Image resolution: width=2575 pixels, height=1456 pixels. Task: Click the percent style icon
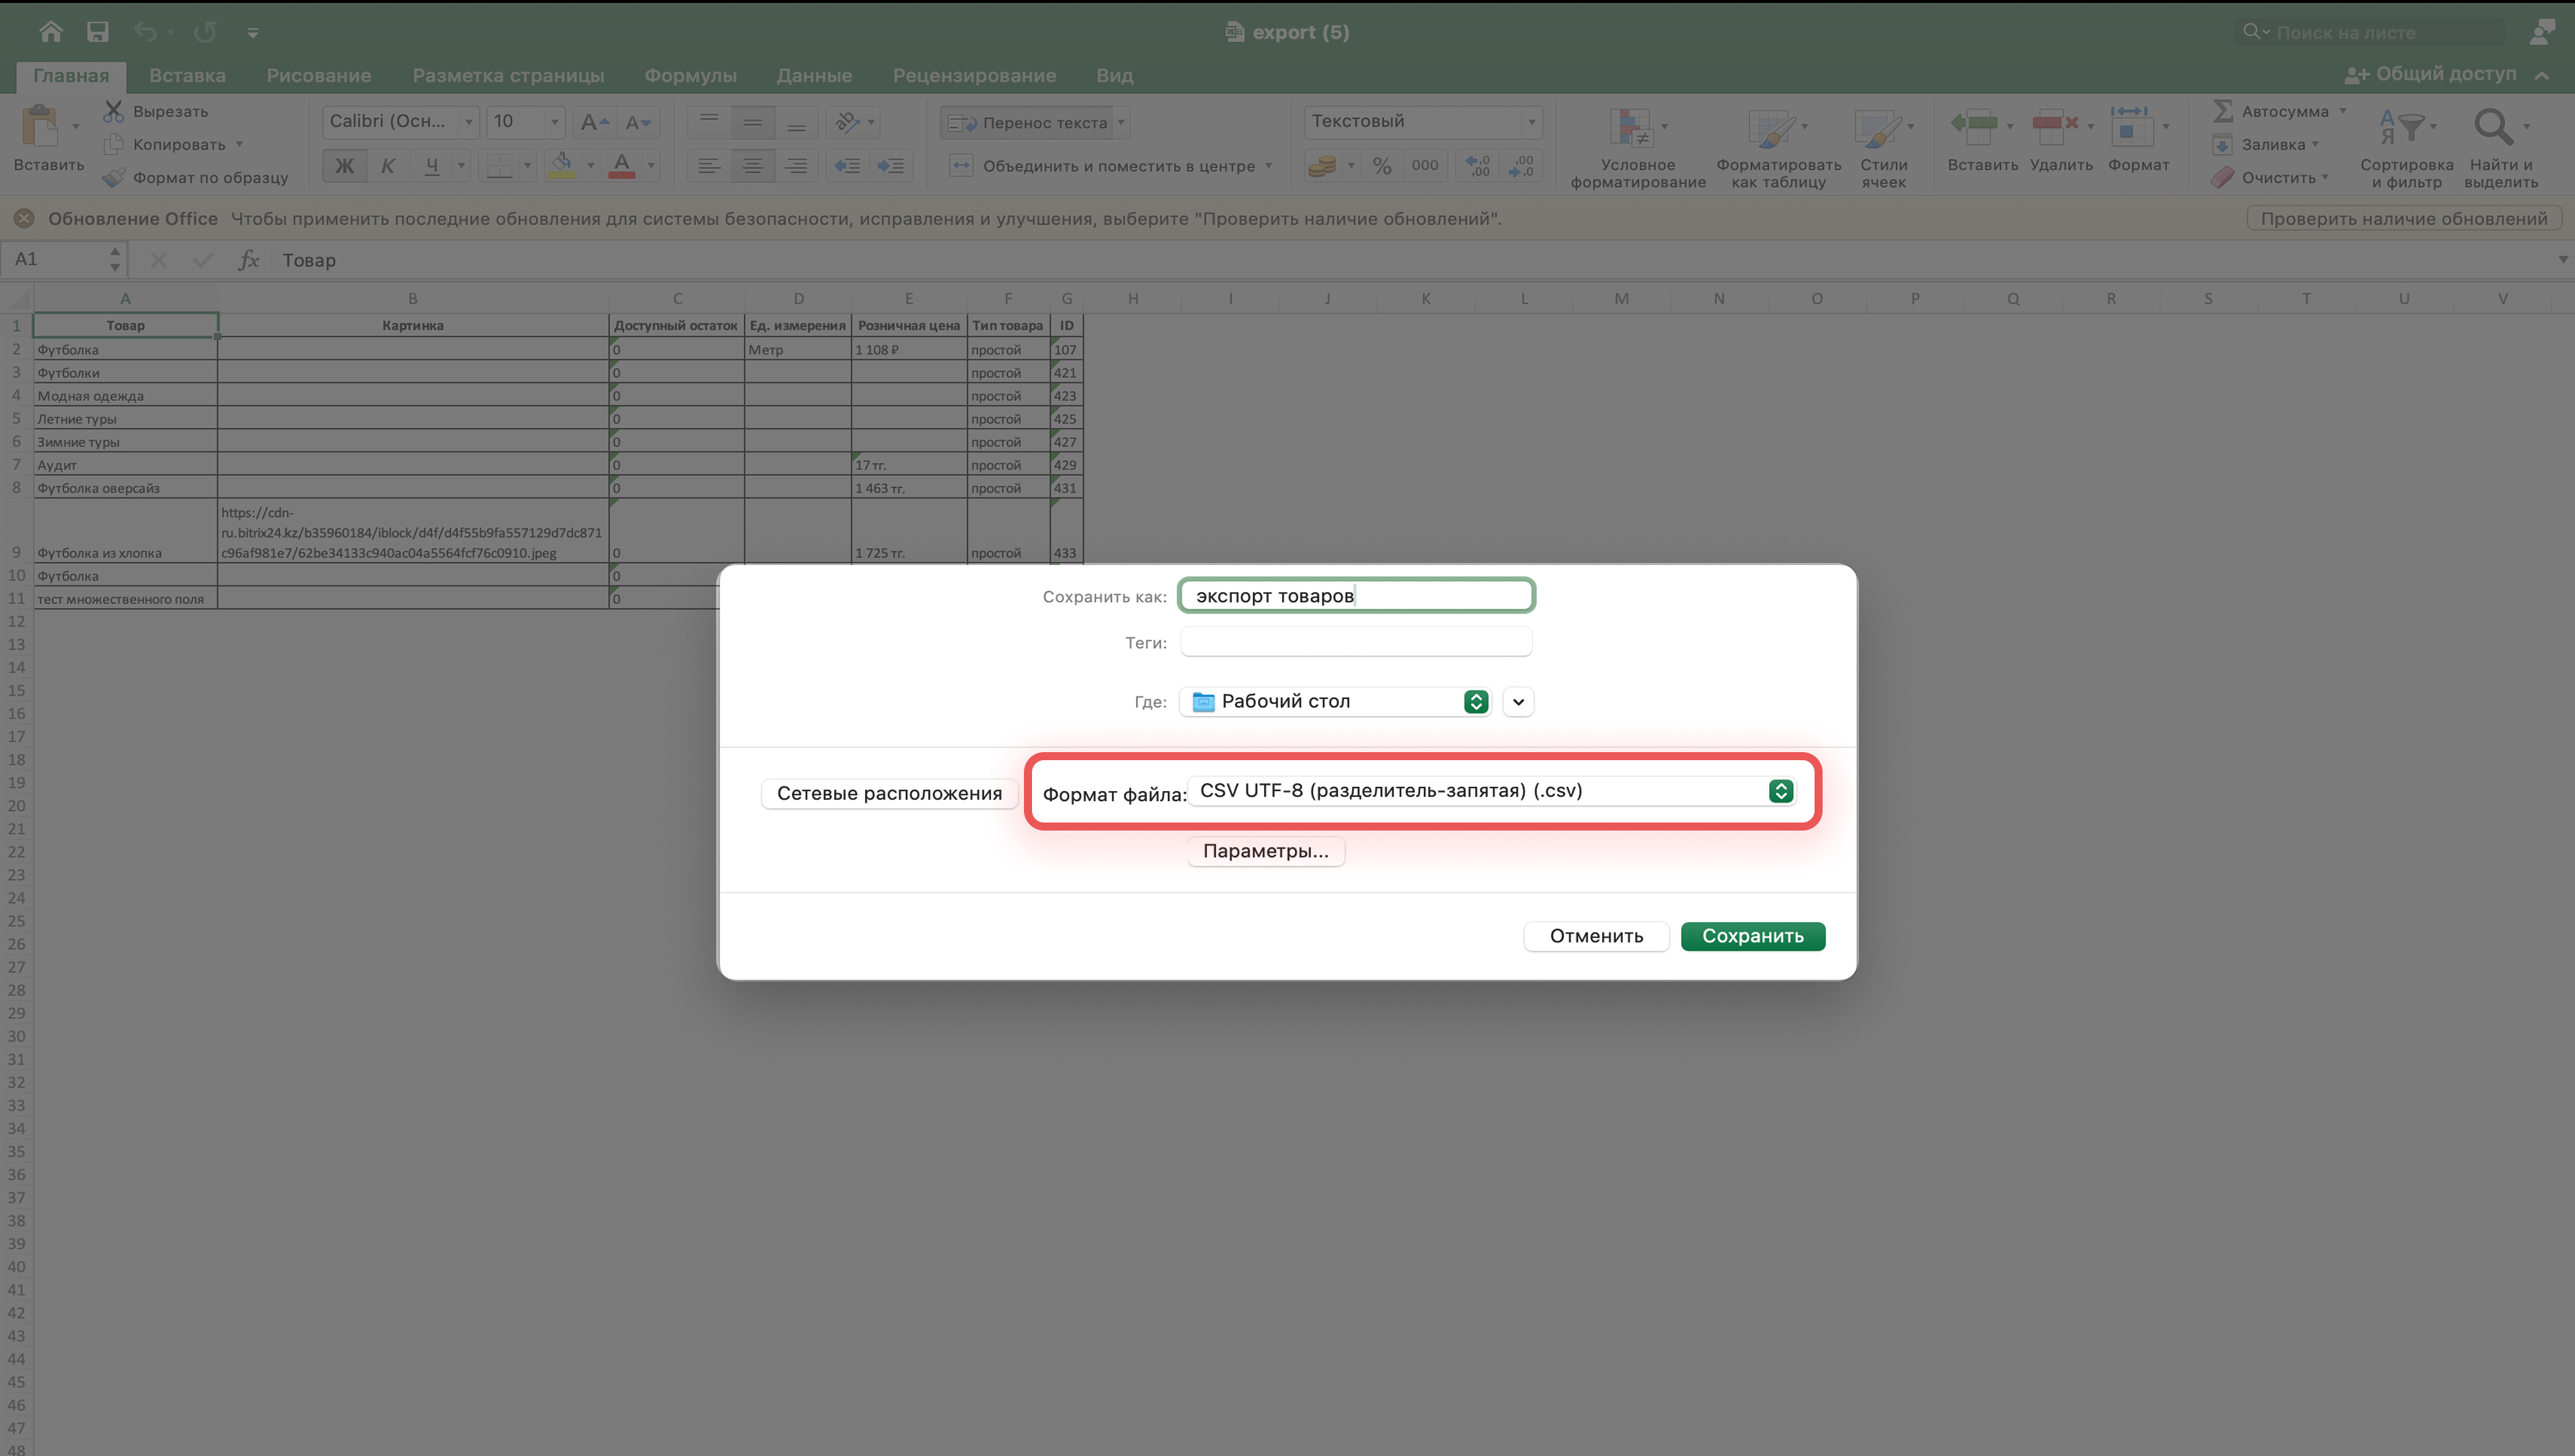coord(1381,166)
